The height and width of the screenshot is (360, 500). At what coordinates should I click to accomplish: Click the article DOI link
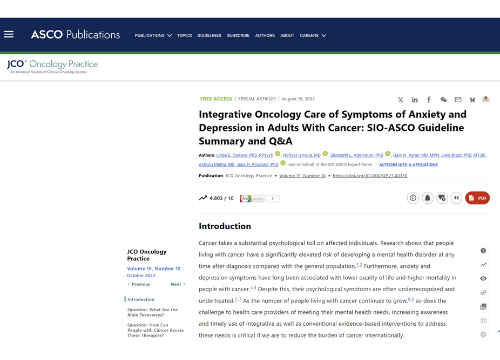[x=370, y=176]
